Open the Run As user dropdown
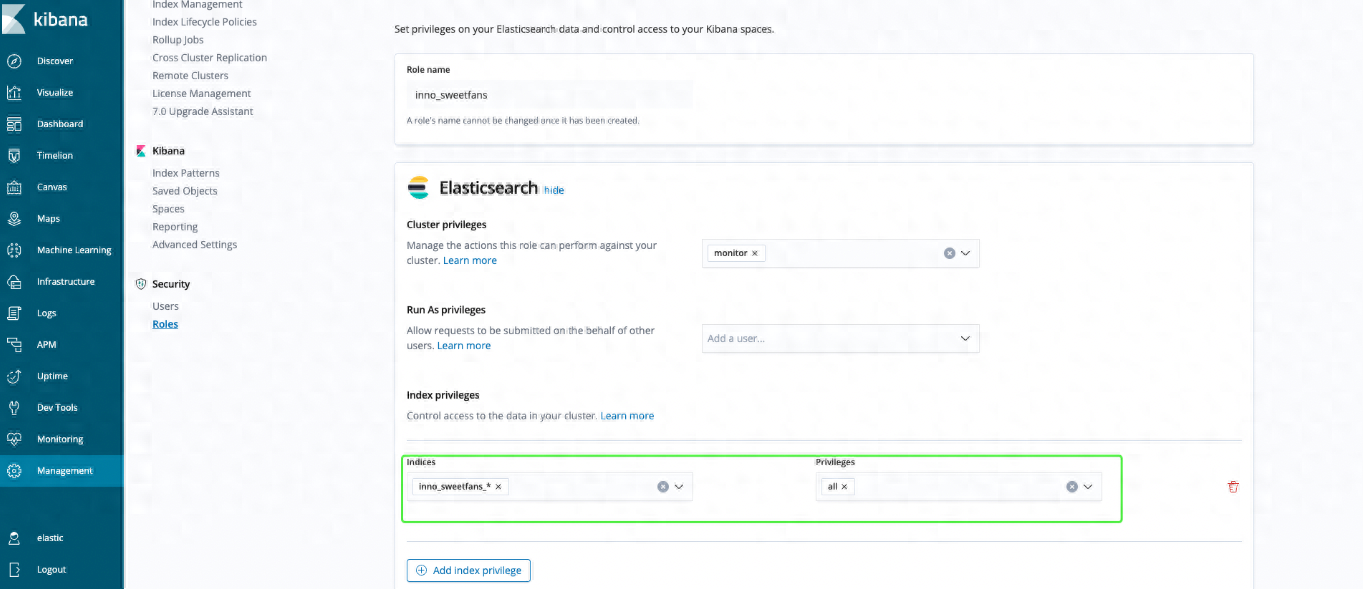 [x=966, y=339]
